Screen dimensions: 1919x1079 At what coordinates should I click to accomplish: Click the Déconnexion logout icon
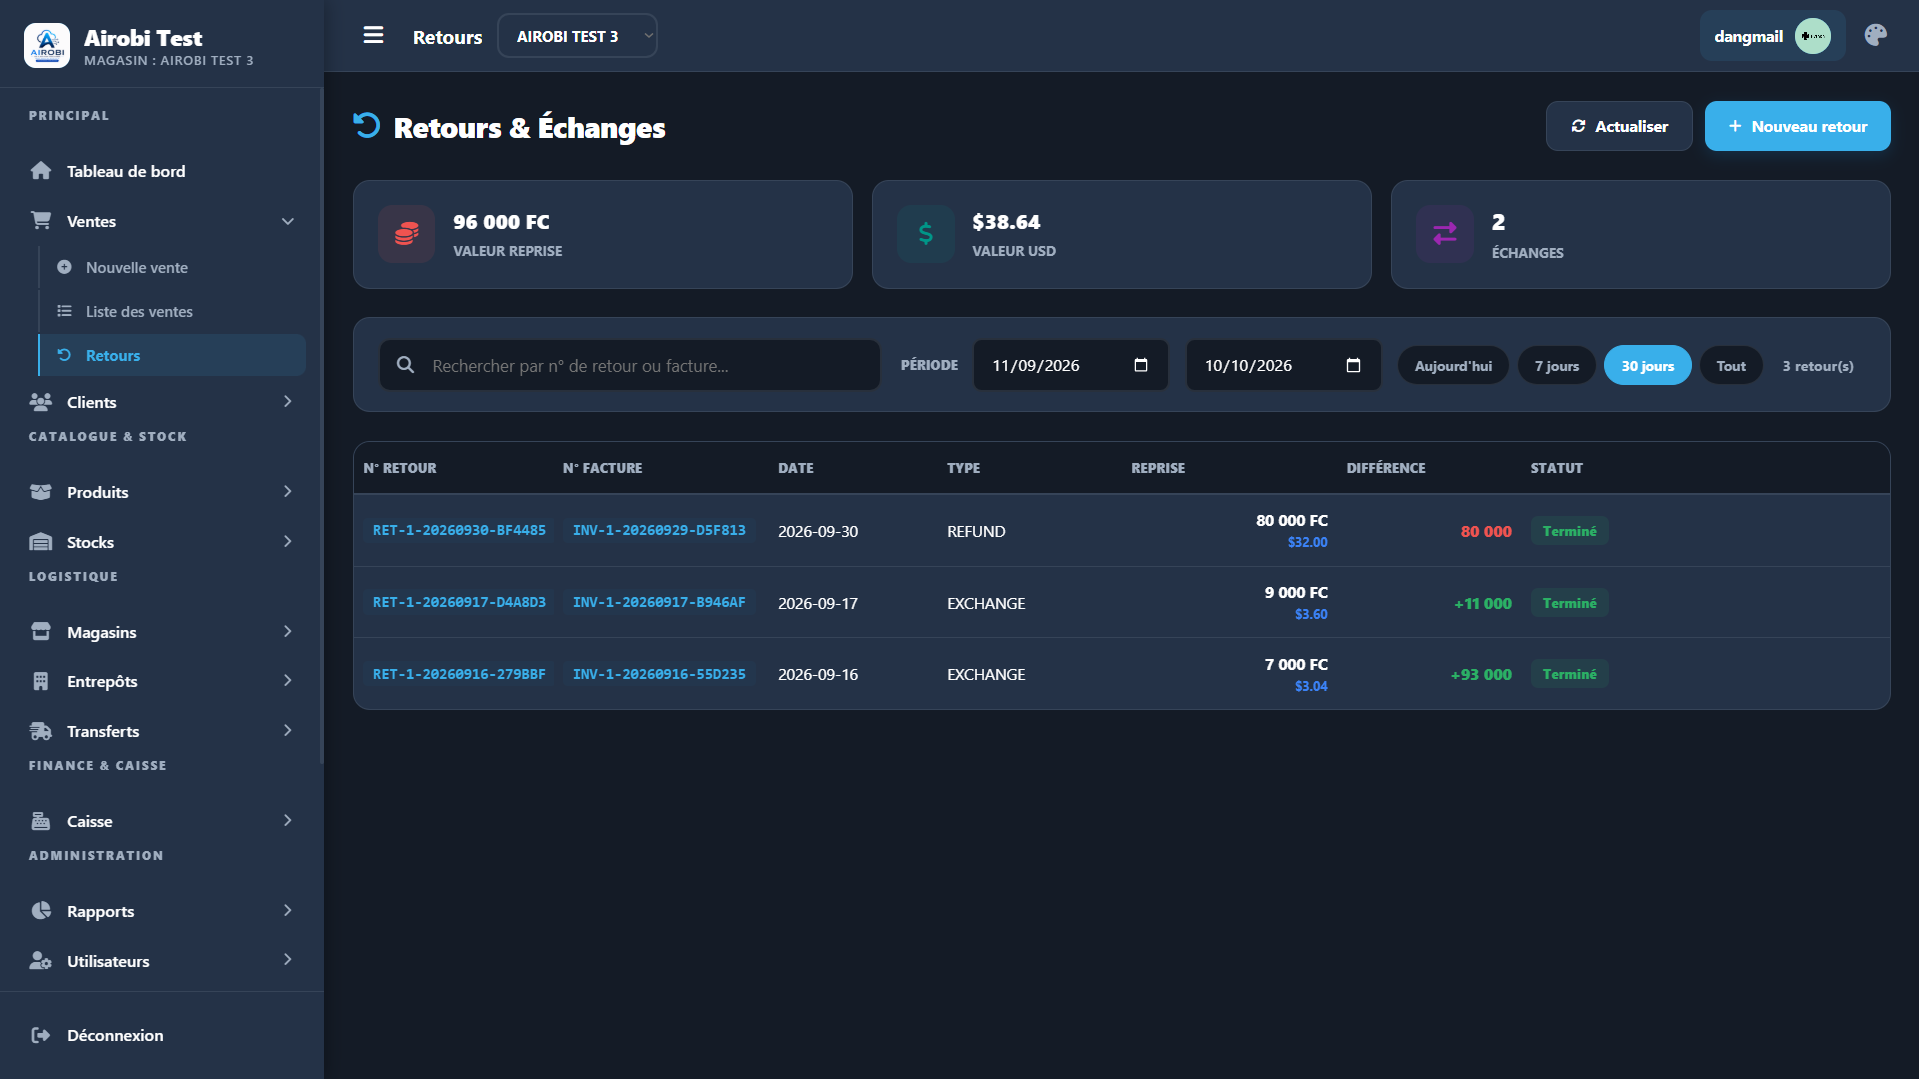(41, 1035)
